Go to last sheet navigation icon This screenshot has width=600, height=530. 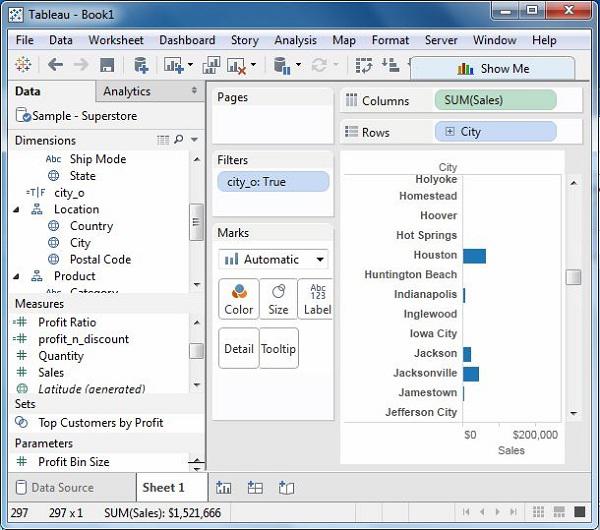pyautogui.click(x=514, y=512)
